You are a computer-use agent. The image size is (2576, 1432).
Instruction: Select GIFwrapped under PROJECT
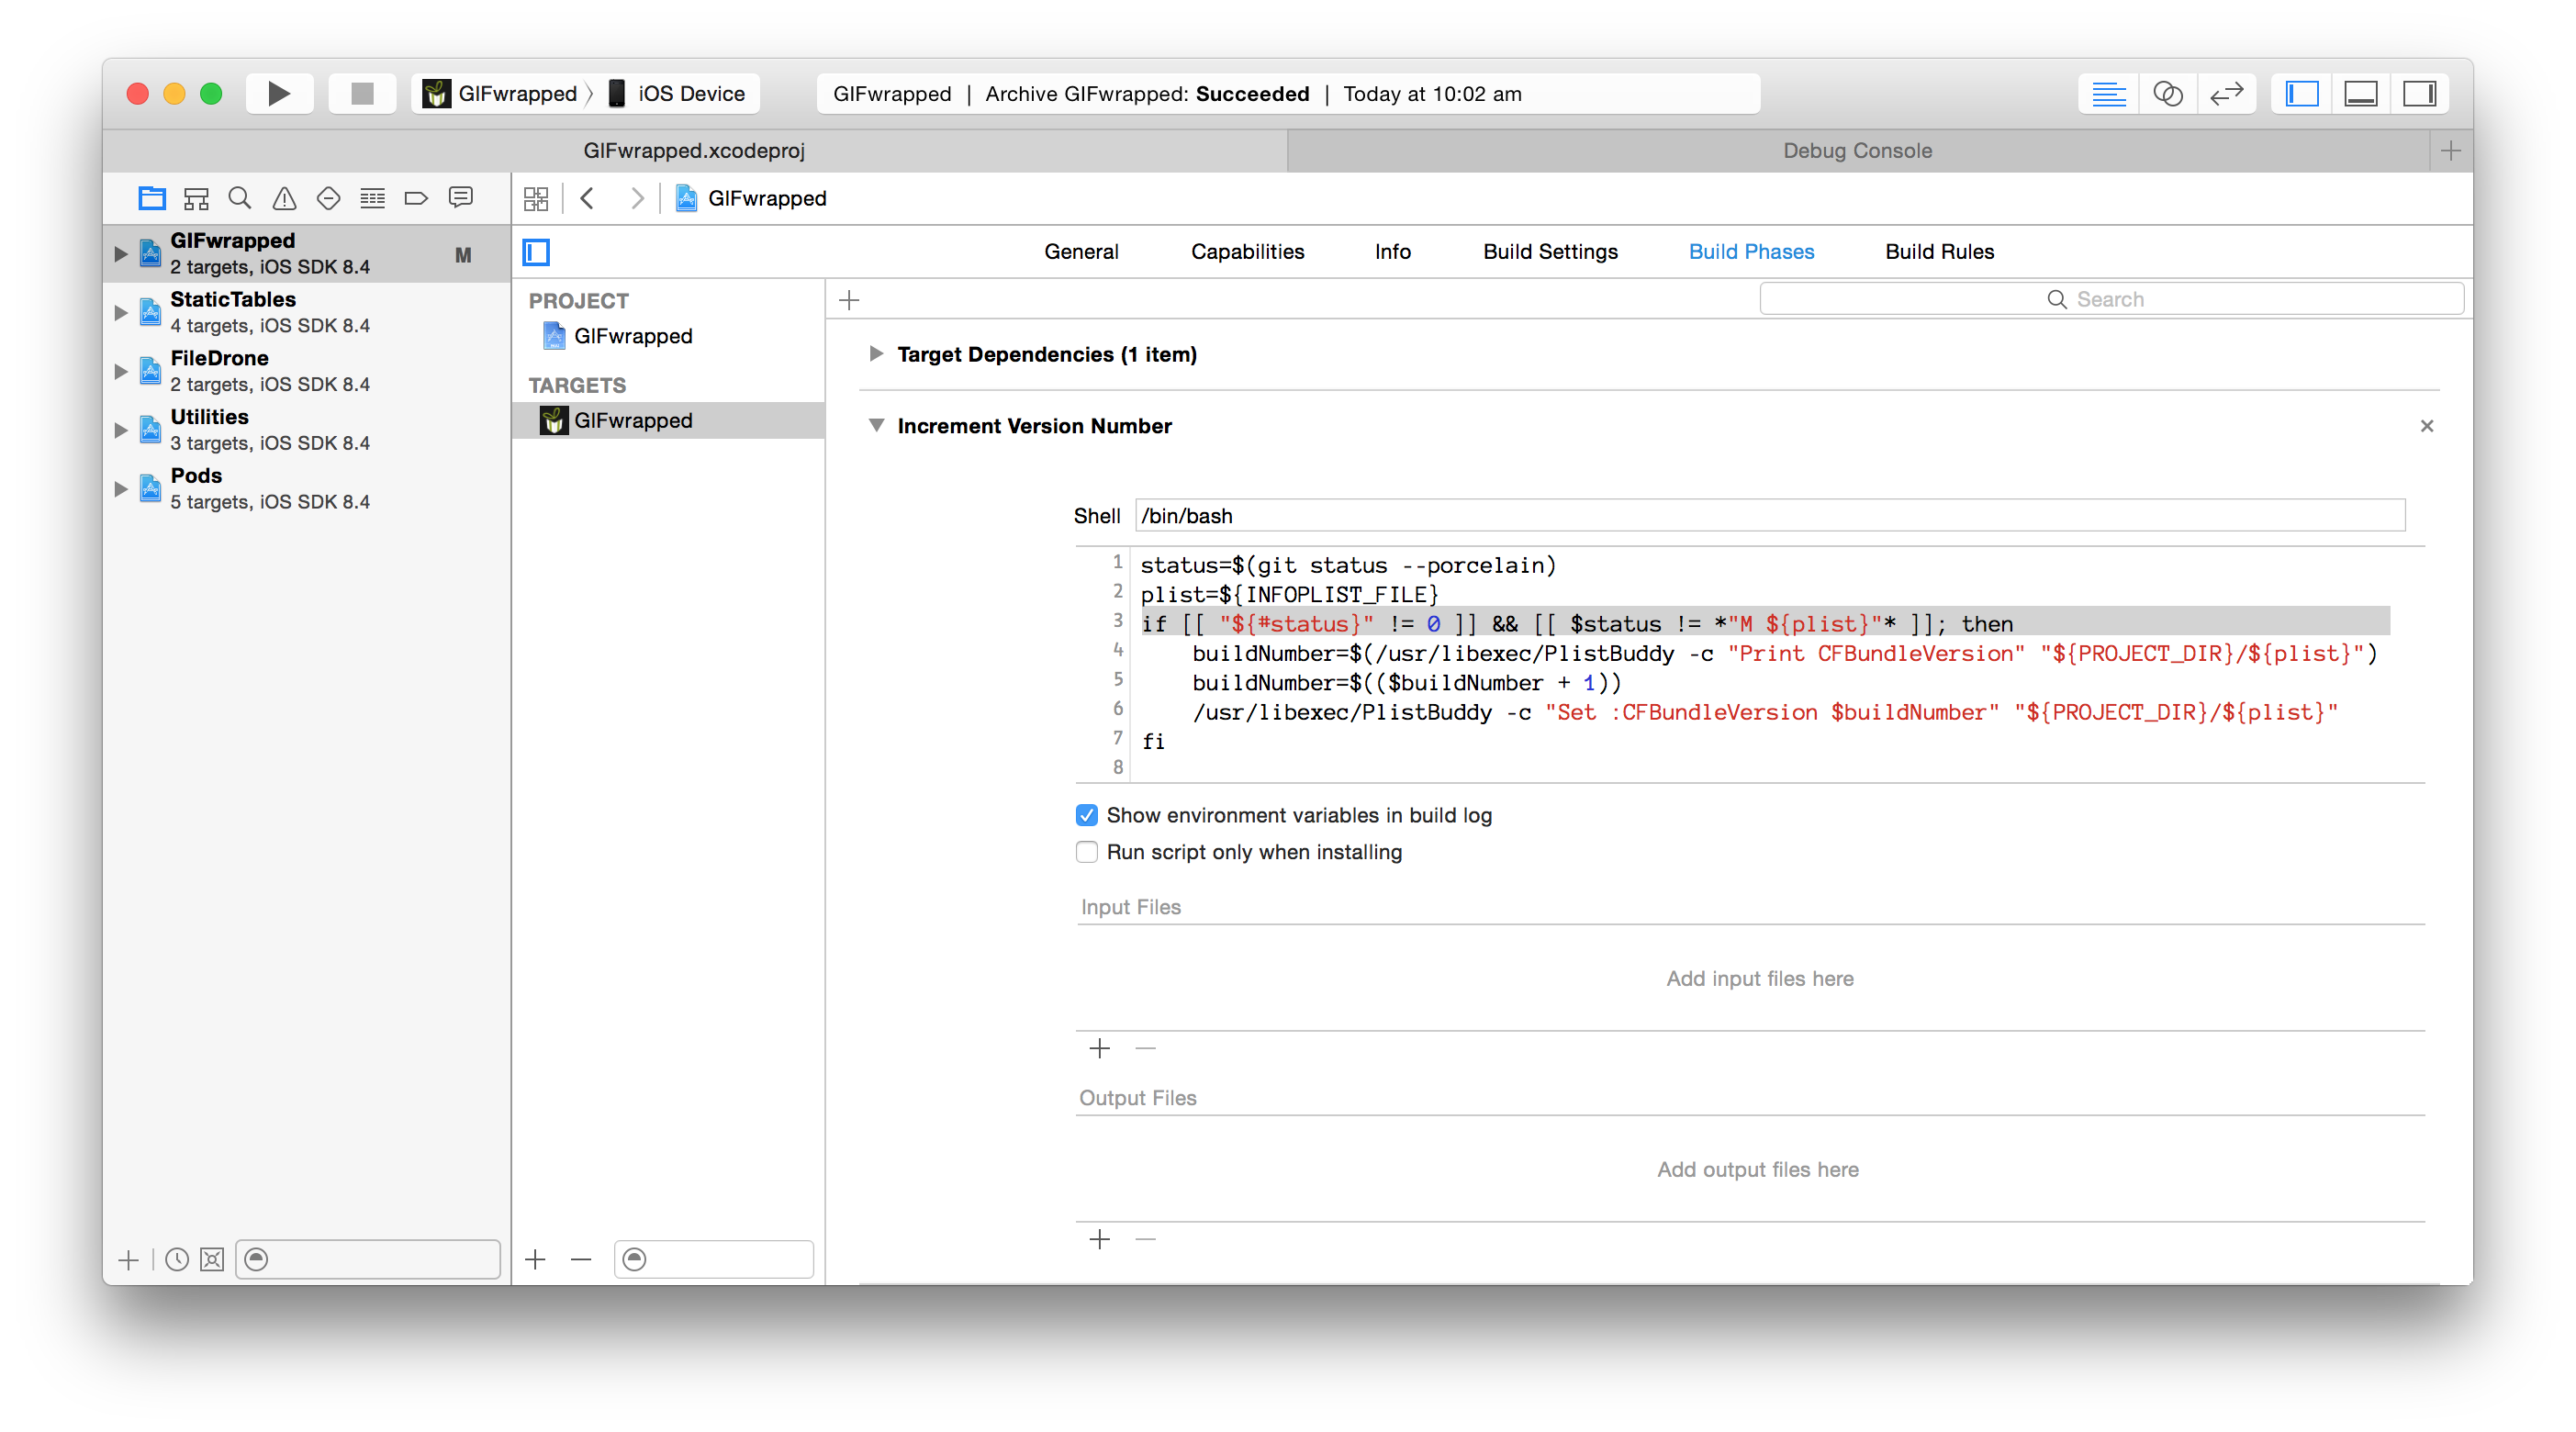coord(668,336)
